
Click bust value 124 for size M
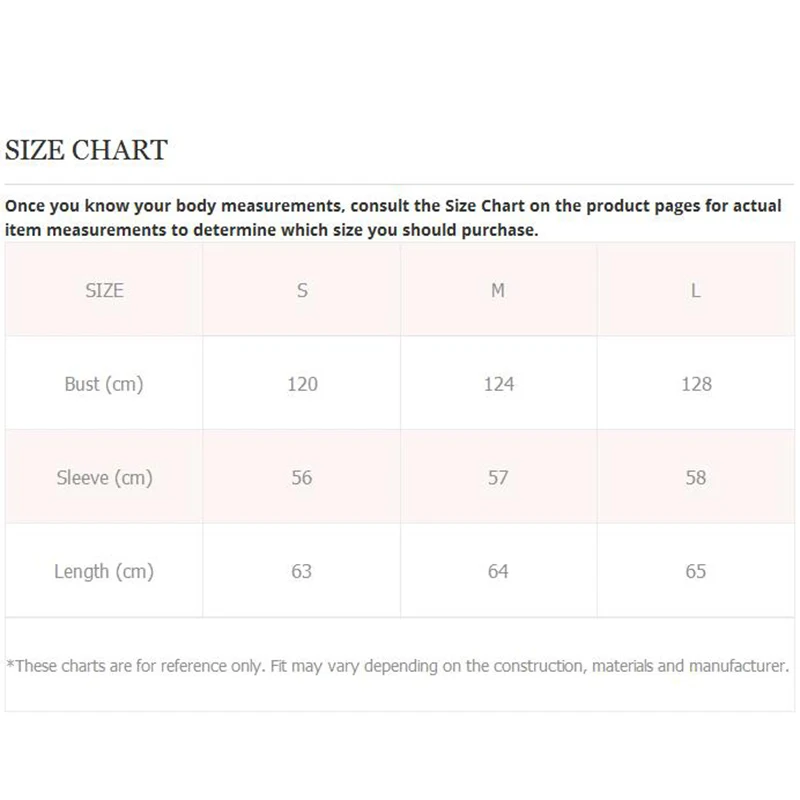[x=498, y=384]
